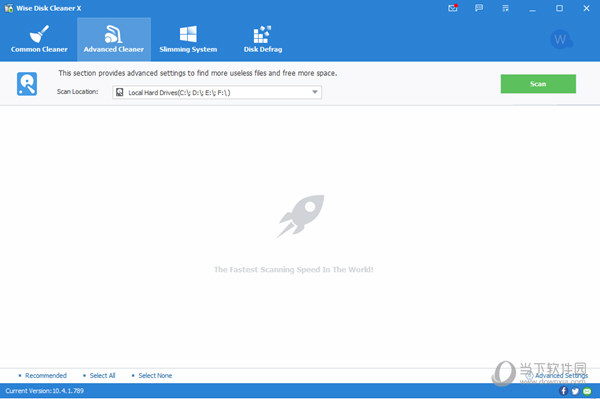Screen dimensions: 600x399
Task: Click the Wise Disk Cleaner app icon
Action: [9, 8]
